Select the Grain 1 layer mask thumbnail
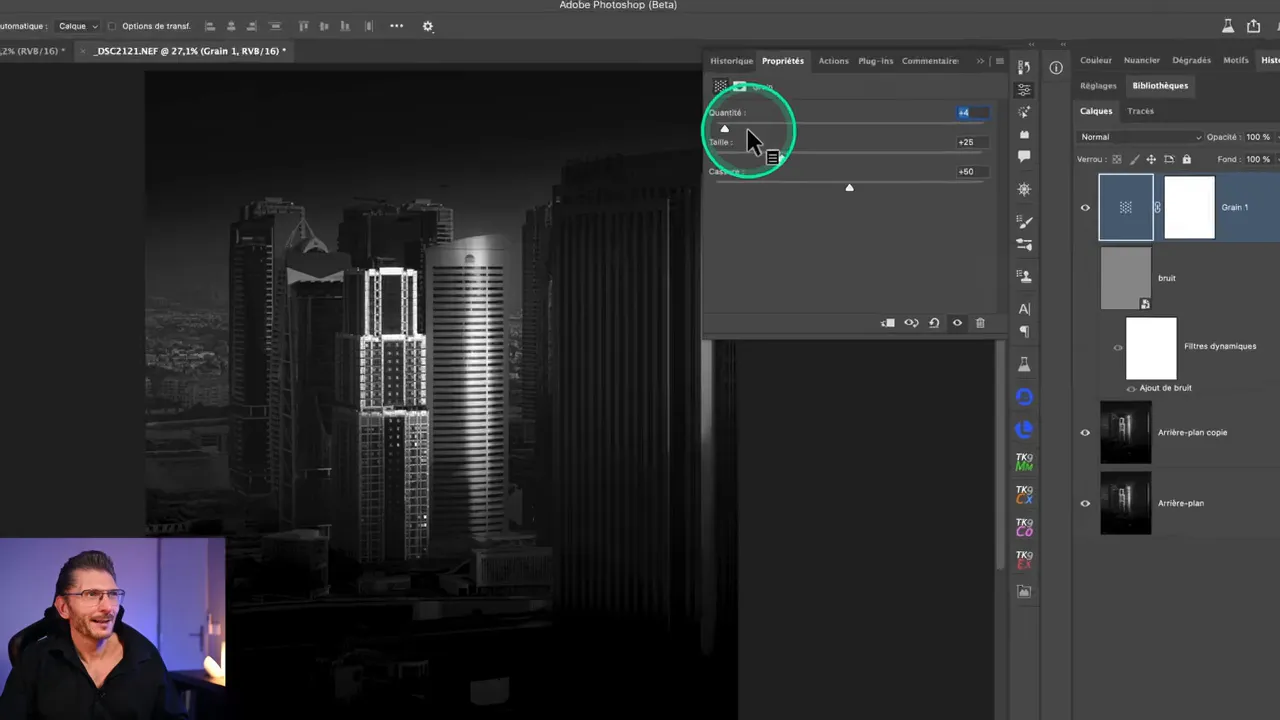Viewport: 1280px width, 720px height. 1189,207
